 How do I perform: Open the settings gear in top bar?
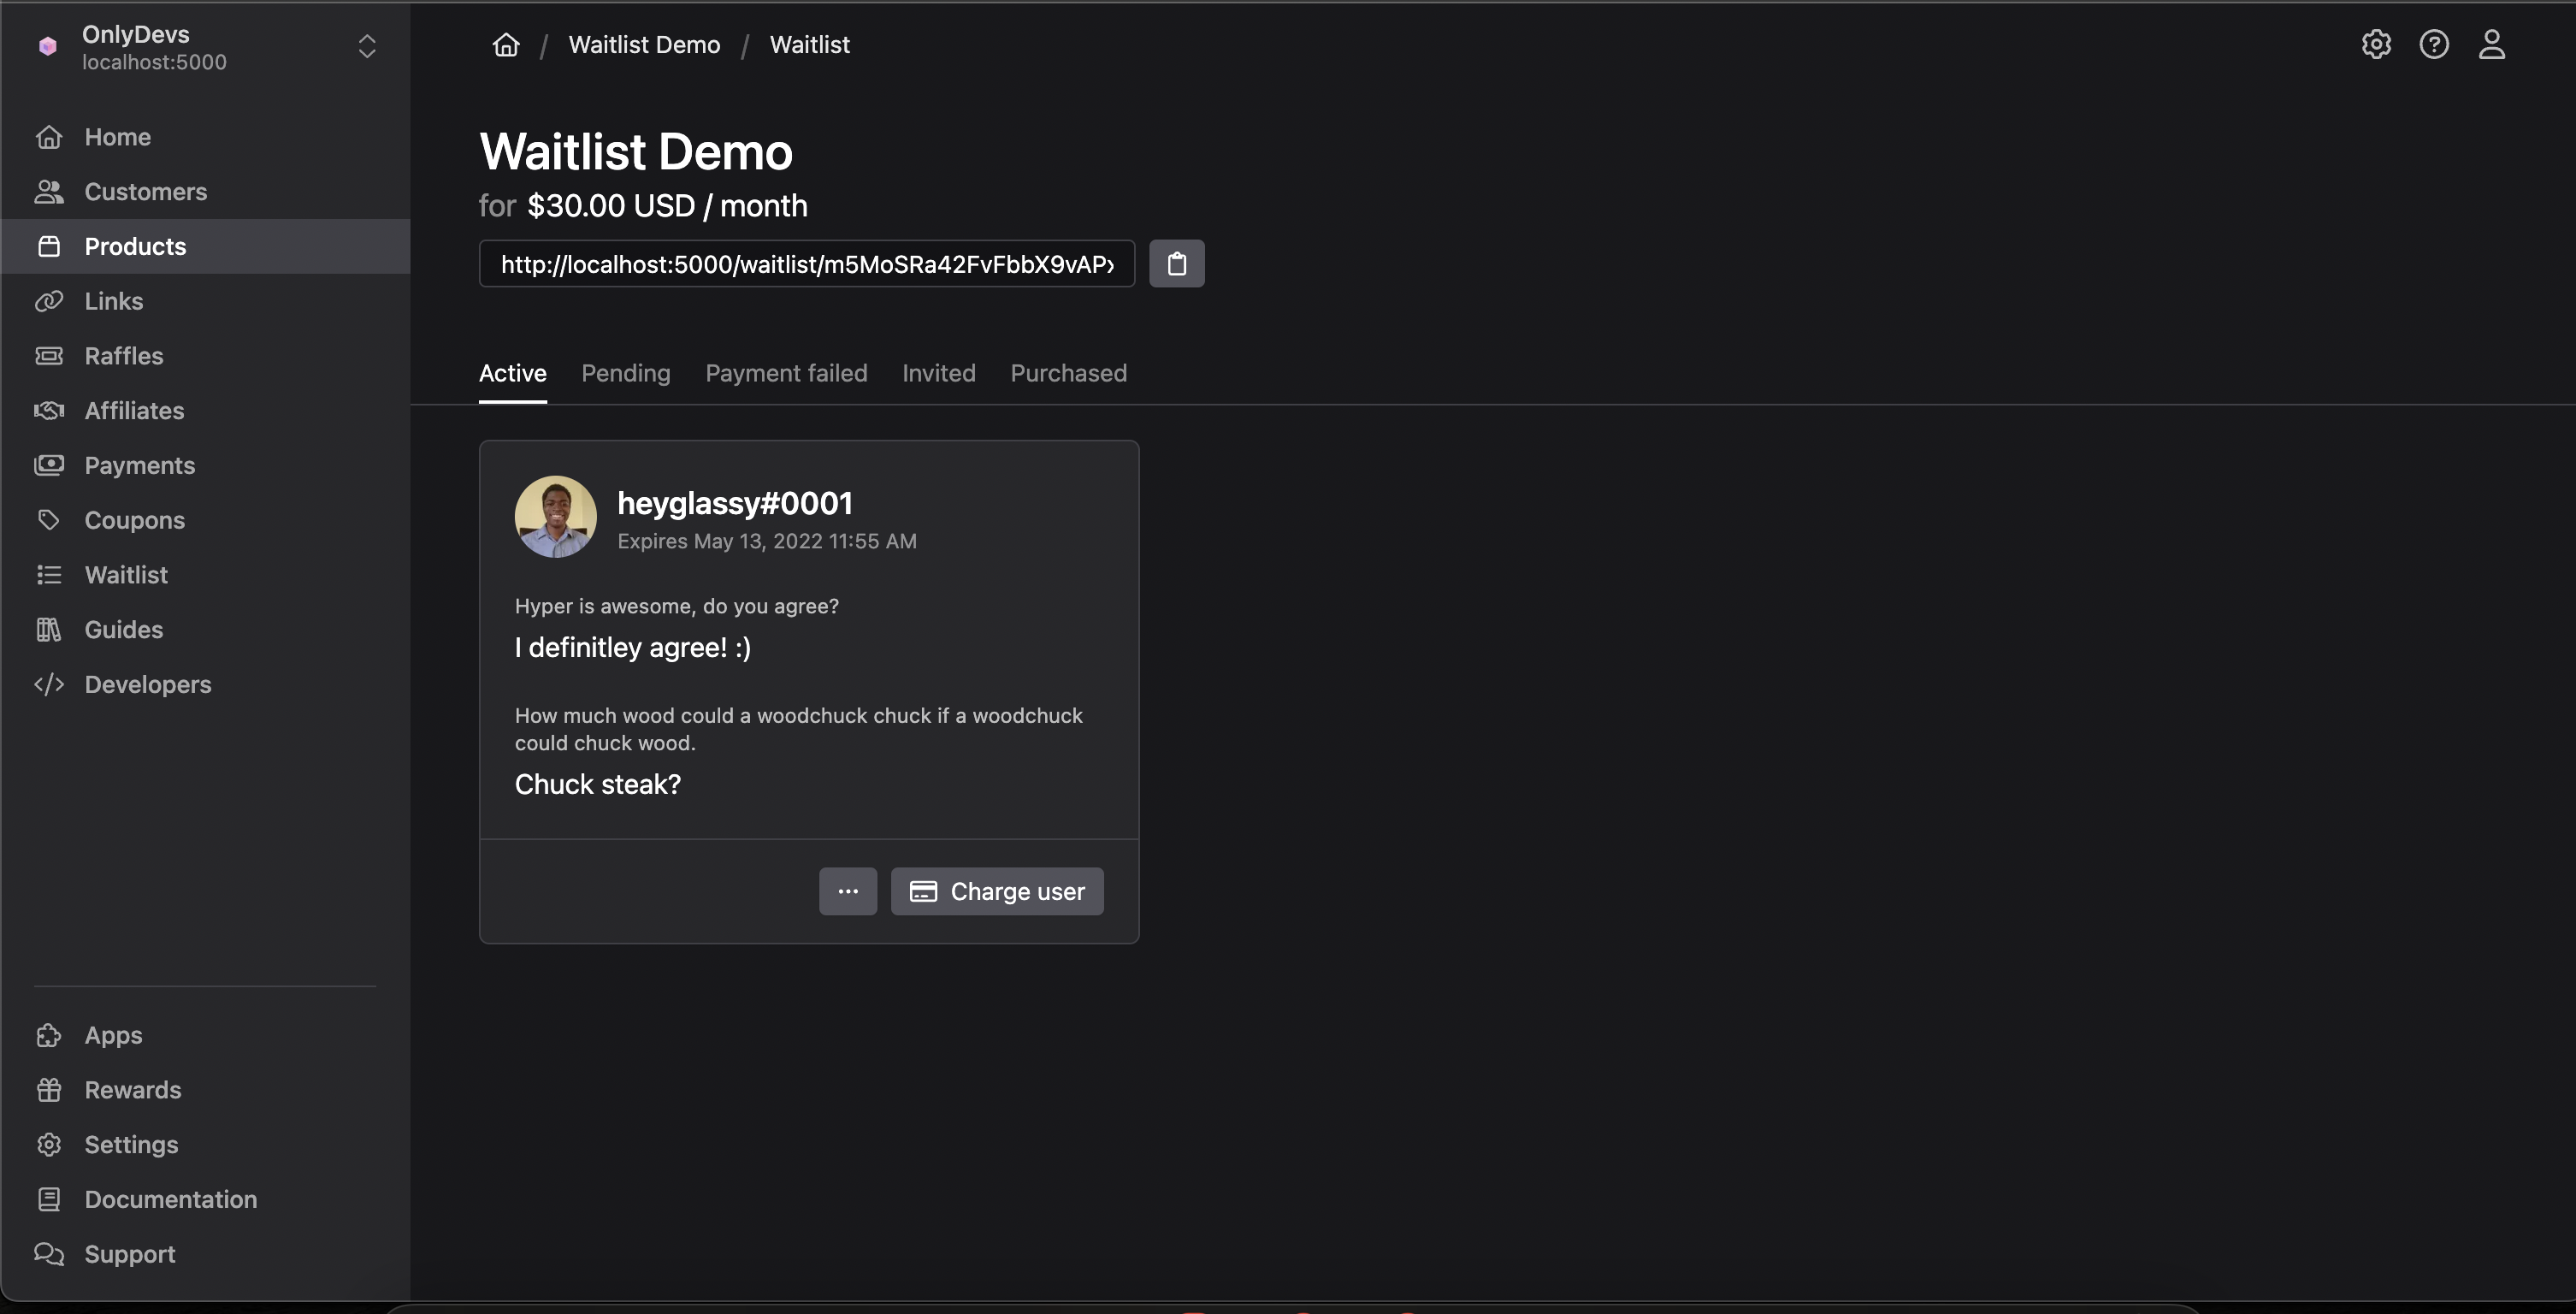pos(2376,45)
